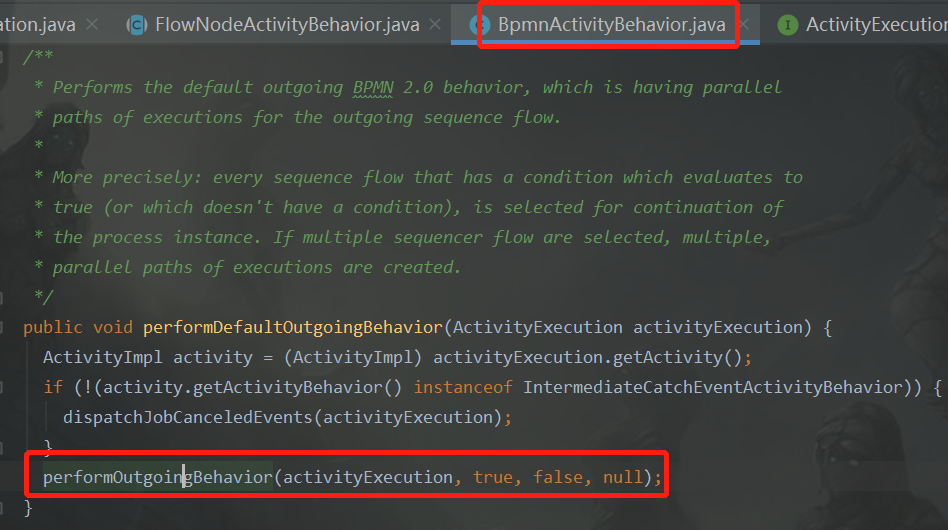Click IntermediateCatchEventActivityBehavior class reference
The image size is (948, 530).
tap(713, 387)
